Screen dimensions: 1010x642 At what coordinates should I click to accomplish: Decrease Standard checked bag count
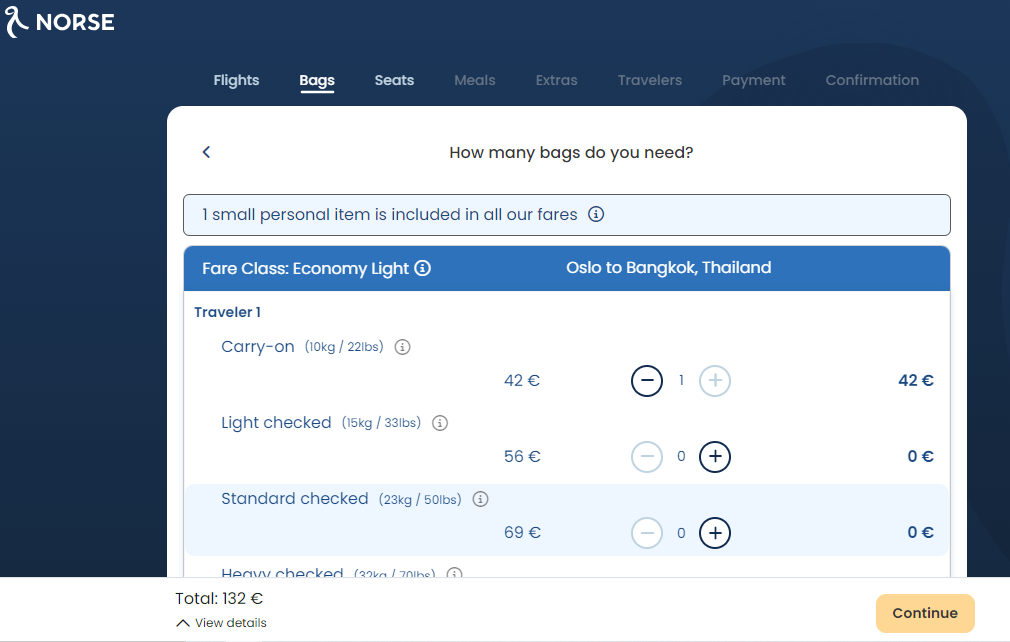[647, 533]
